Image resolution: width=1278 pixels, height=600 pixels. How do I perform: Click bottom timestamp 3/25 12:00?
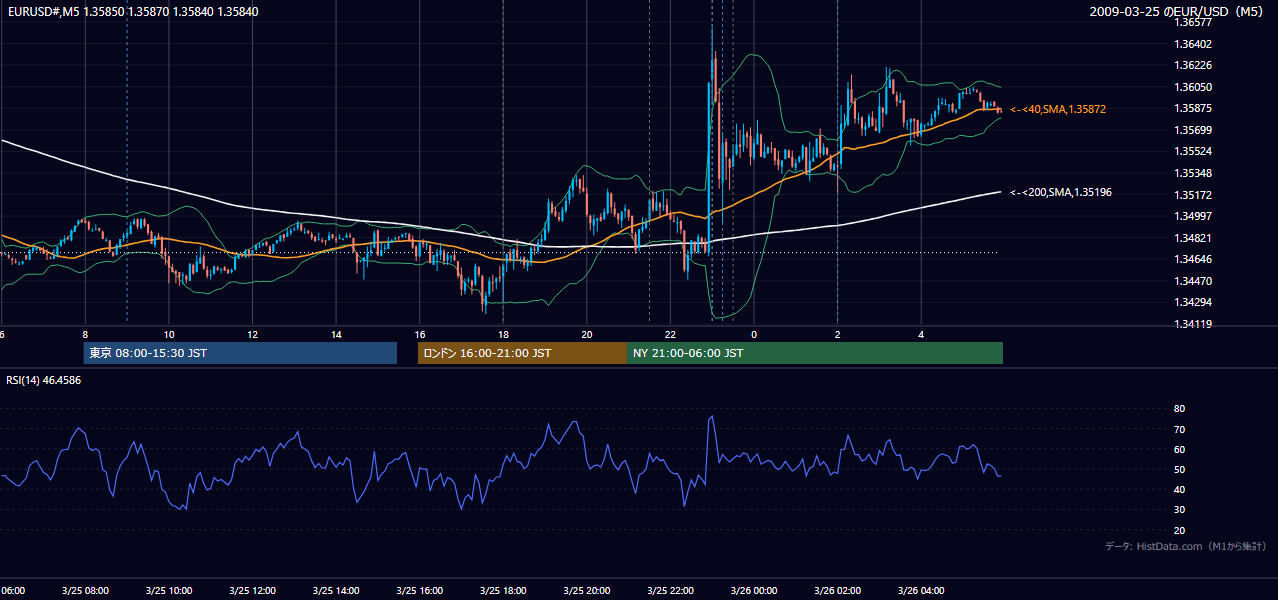252,591
